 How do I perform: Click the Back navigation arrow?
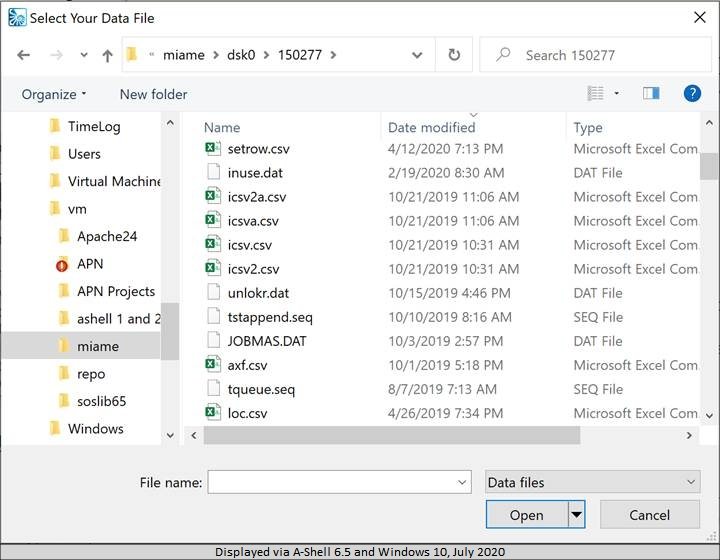pos(23,55)
